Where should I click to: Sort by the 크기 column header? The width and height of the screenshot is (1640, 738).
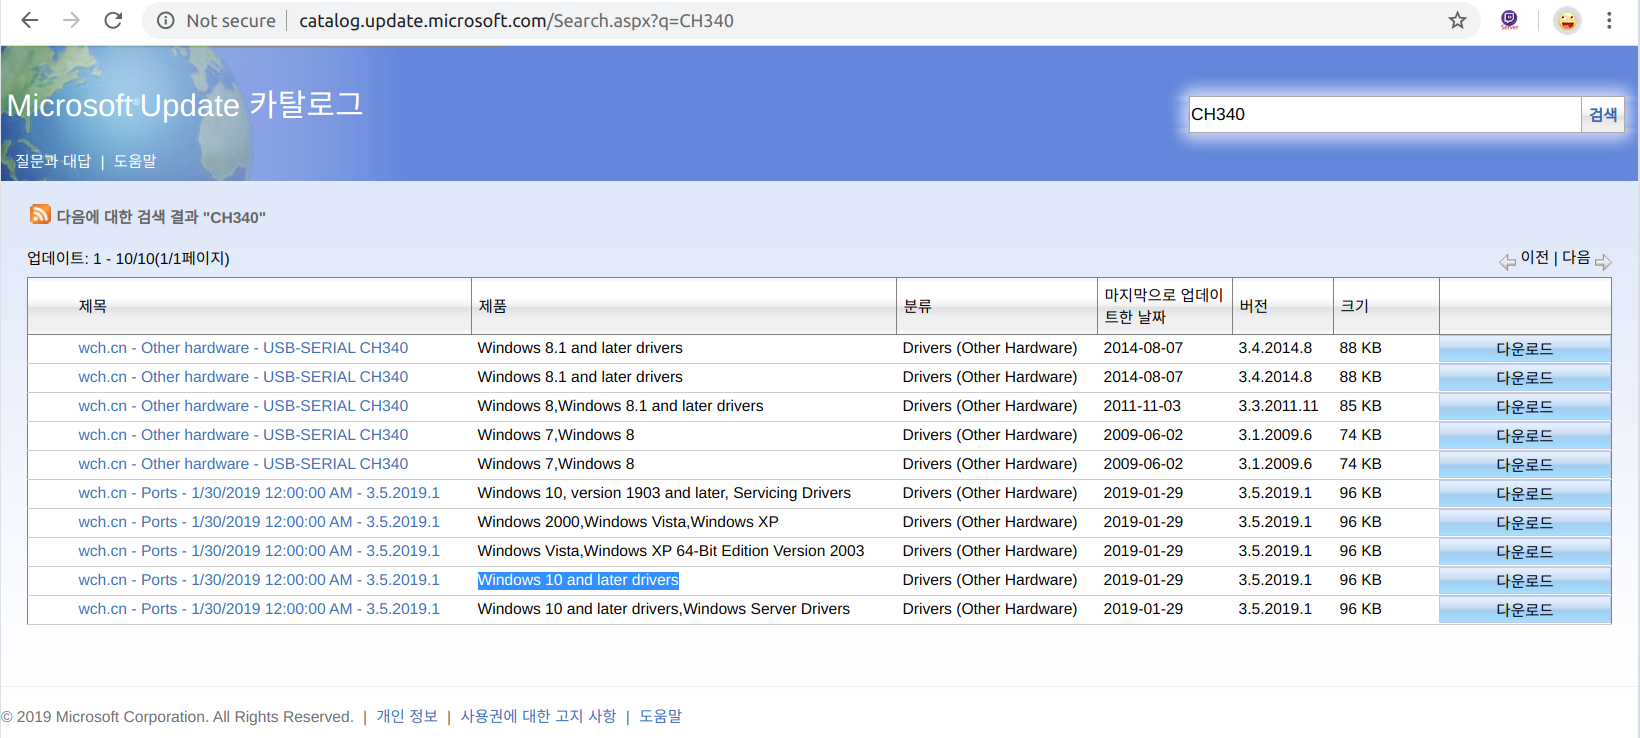point(1354,306)
